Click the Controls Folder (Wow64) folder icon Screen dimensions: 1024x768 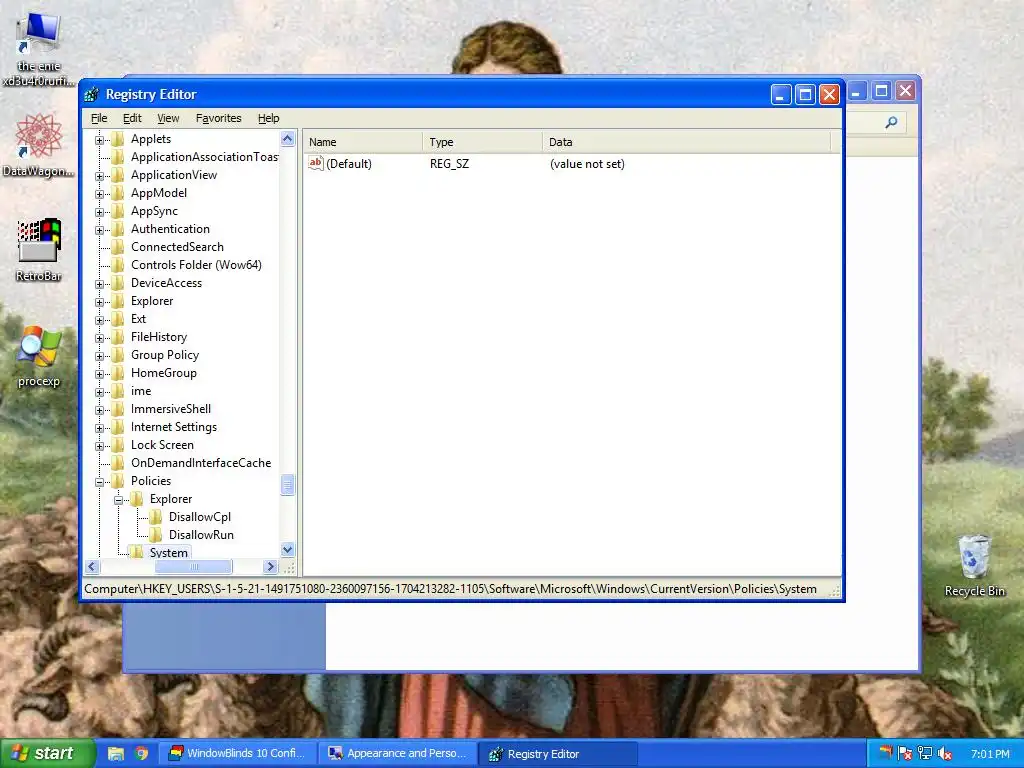[x=118, y=264]
